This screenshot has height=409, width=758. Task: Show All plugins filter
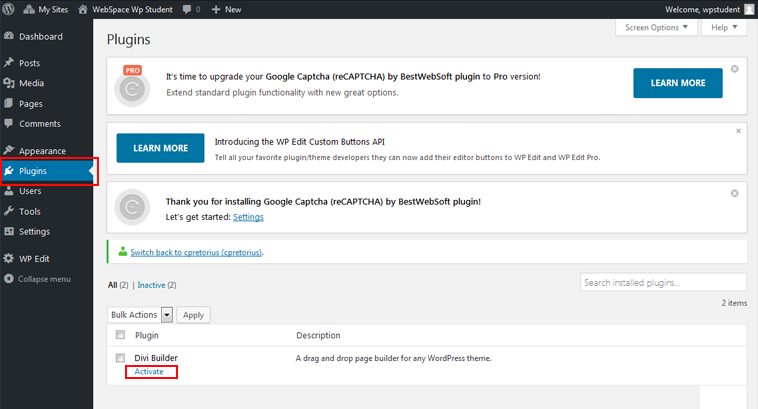point(113,285)
